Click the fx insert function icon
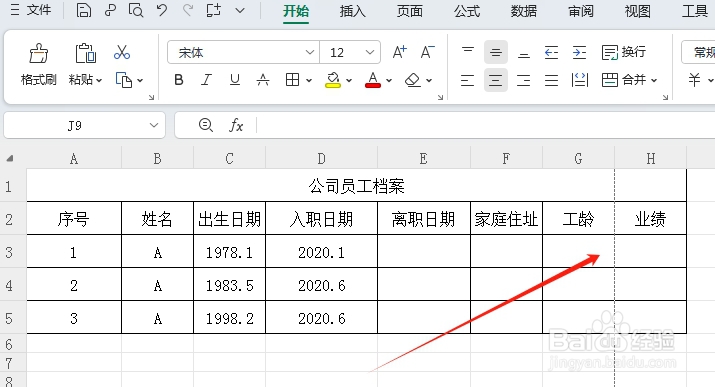 point(236,125)
